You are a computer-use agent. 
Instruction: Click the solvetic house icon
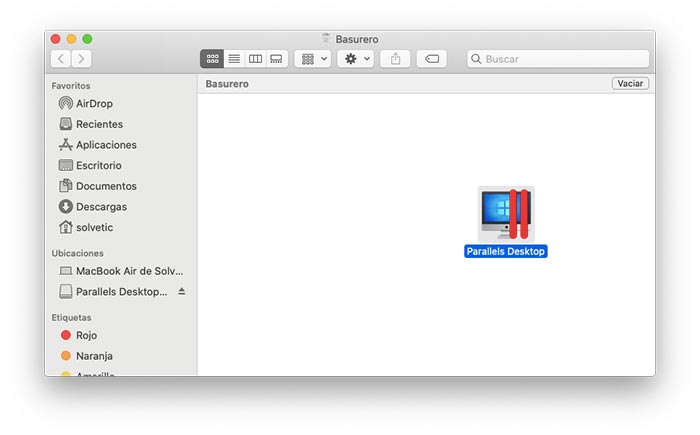pos(66,227)
